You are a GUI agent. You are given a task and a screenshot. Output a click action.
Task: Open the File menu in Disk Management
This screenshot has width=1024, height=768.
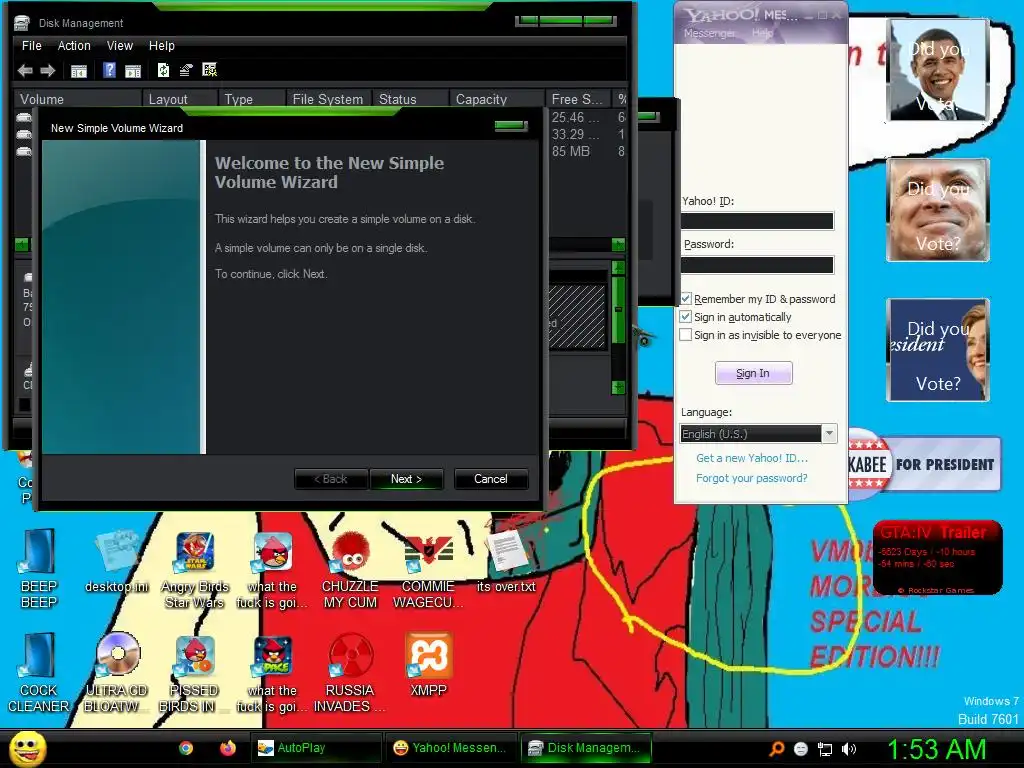(x=31, y=46)
